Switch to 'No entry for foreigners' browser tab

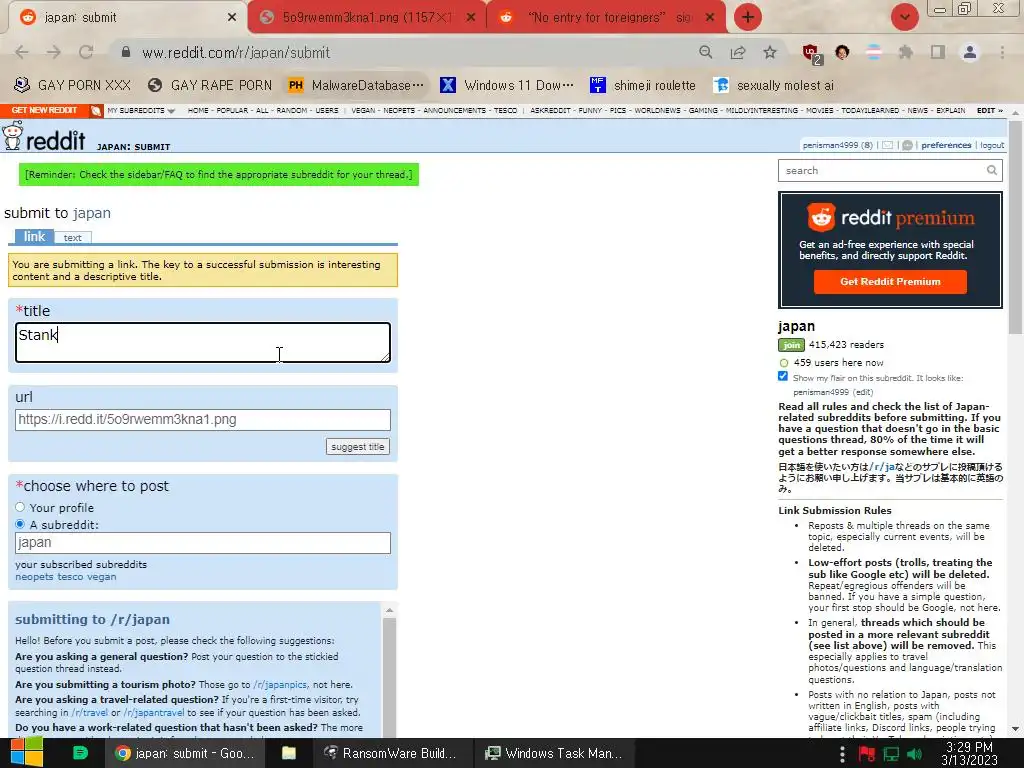point(607,17)
